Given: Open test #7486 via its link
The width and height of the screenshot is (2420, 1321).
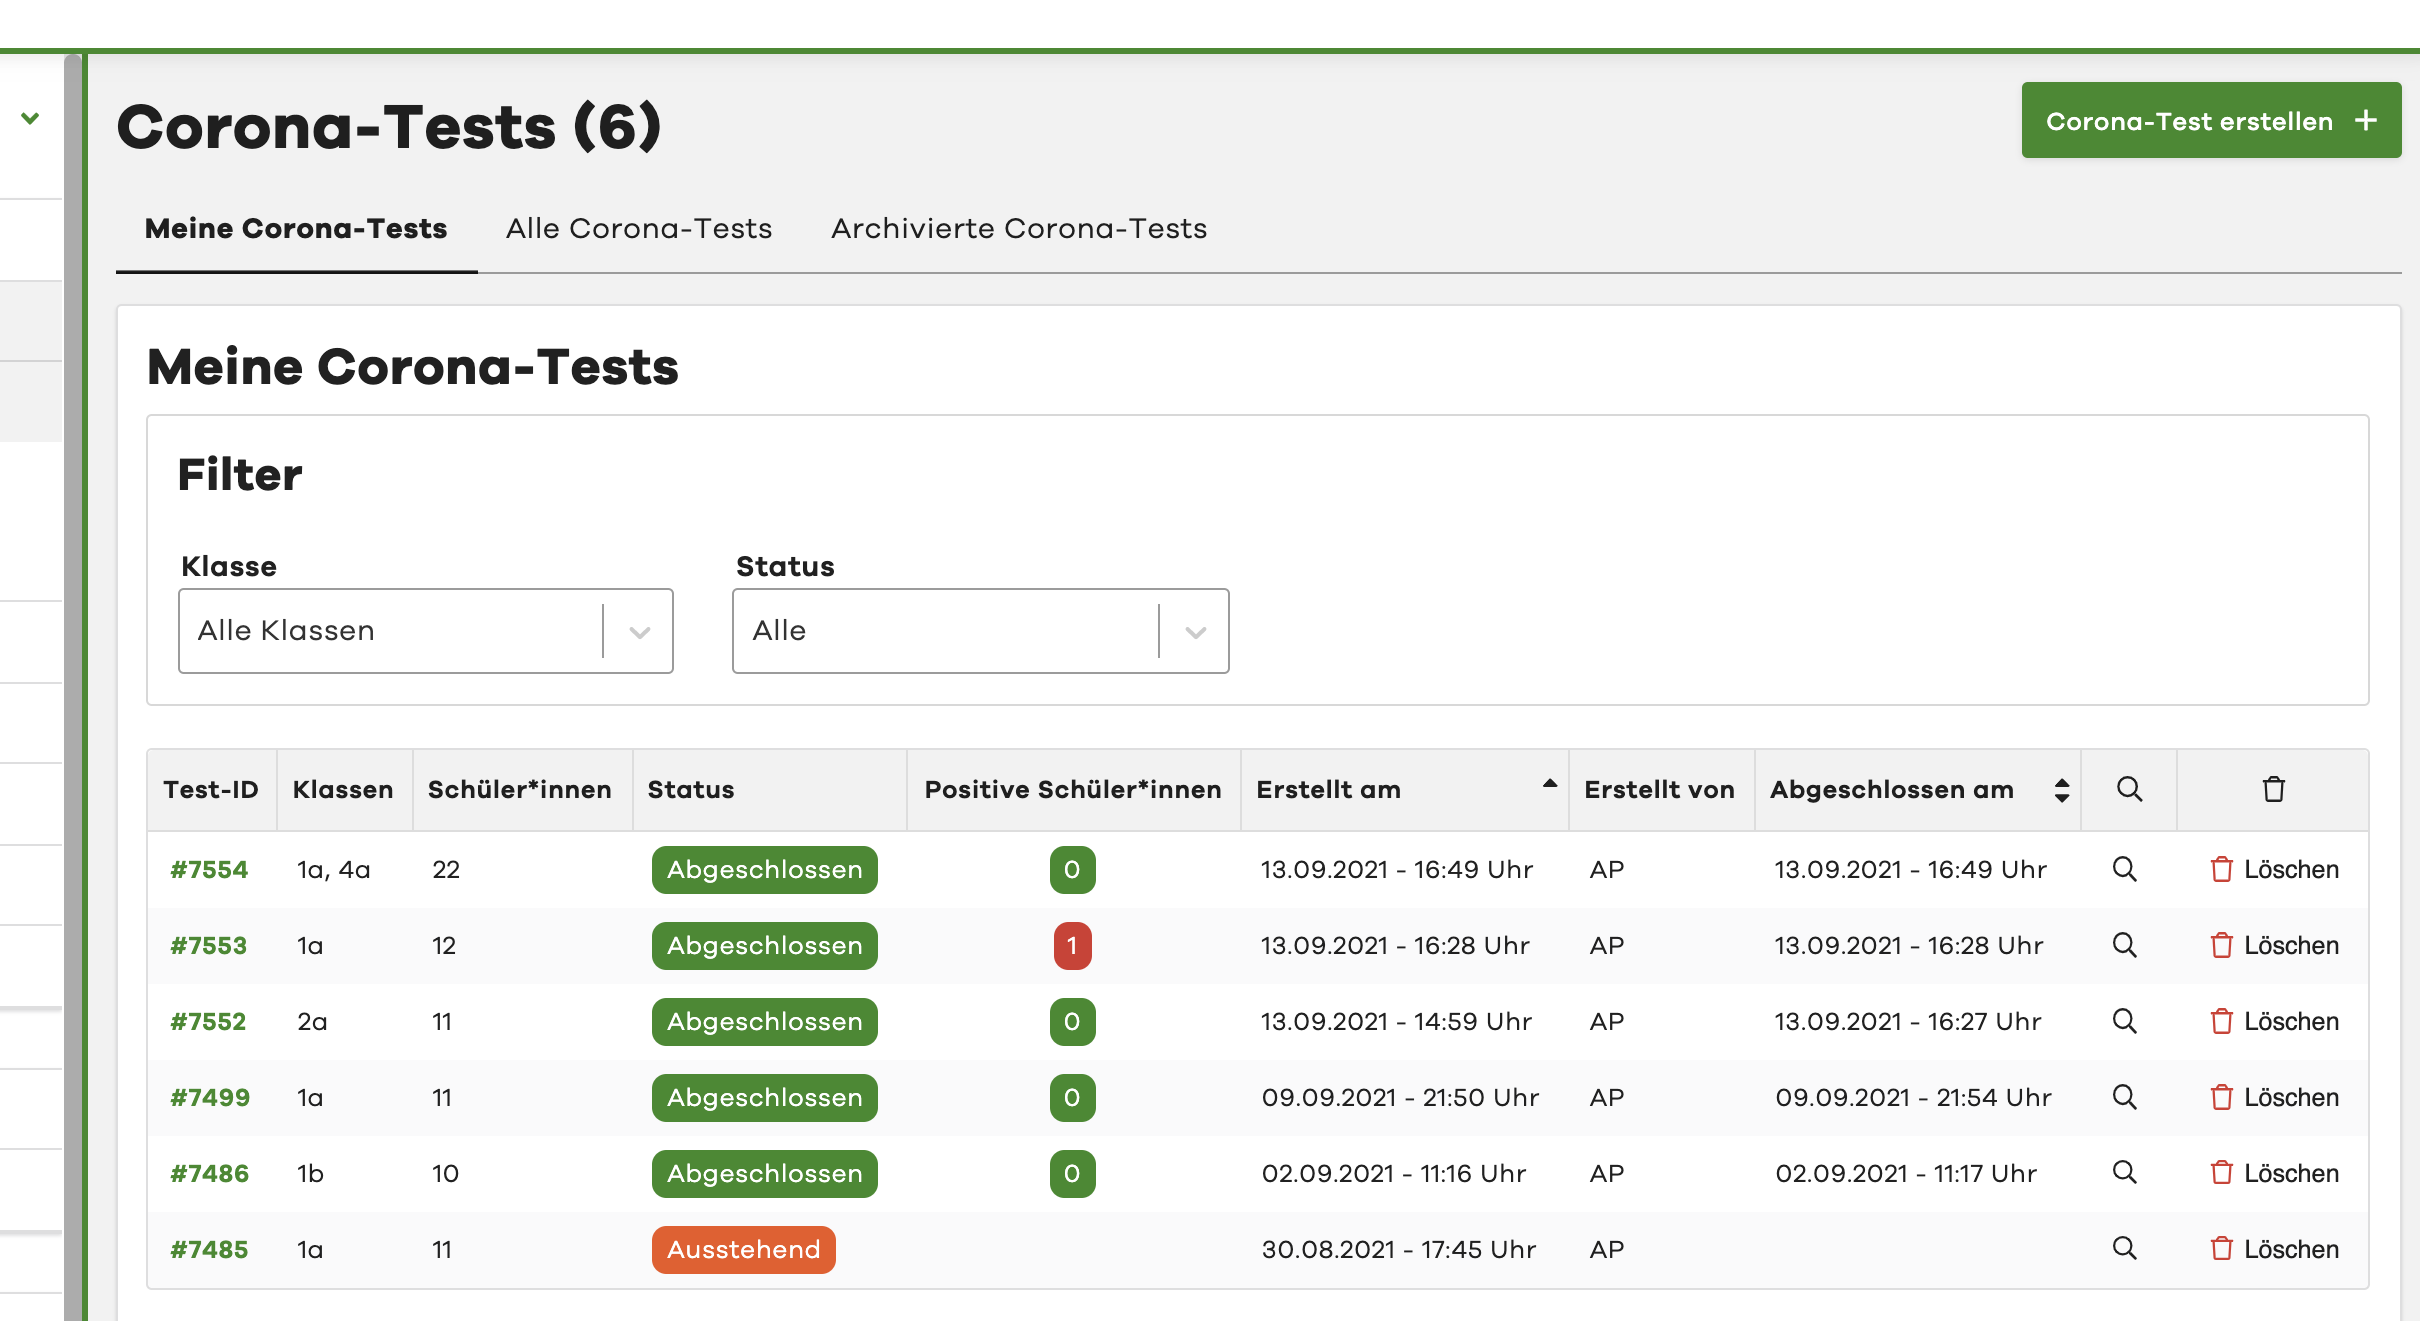Looking at the screenshot, I should (x=209, y=1173).
